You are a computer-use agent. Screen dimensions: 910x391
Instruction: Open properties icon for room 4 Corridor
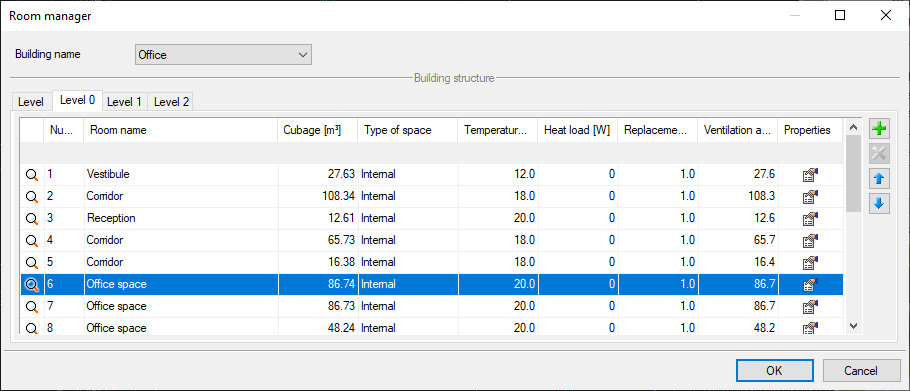point(810,241)
